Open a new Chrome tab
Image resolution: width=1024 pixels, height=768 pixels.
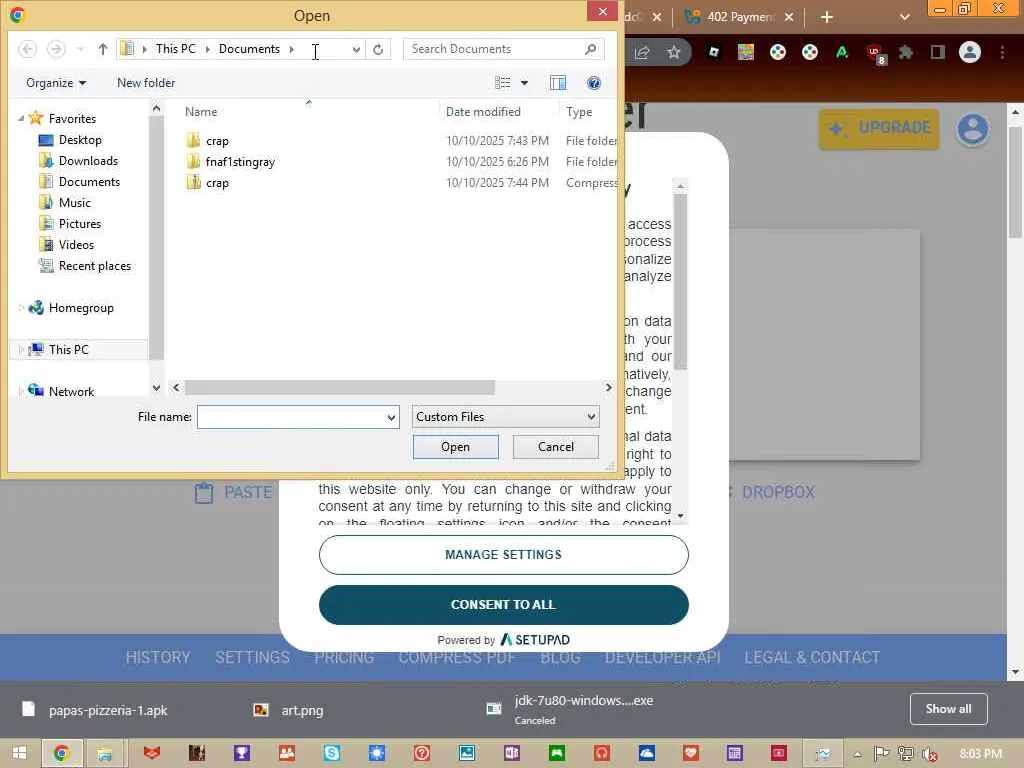[826, 17]
